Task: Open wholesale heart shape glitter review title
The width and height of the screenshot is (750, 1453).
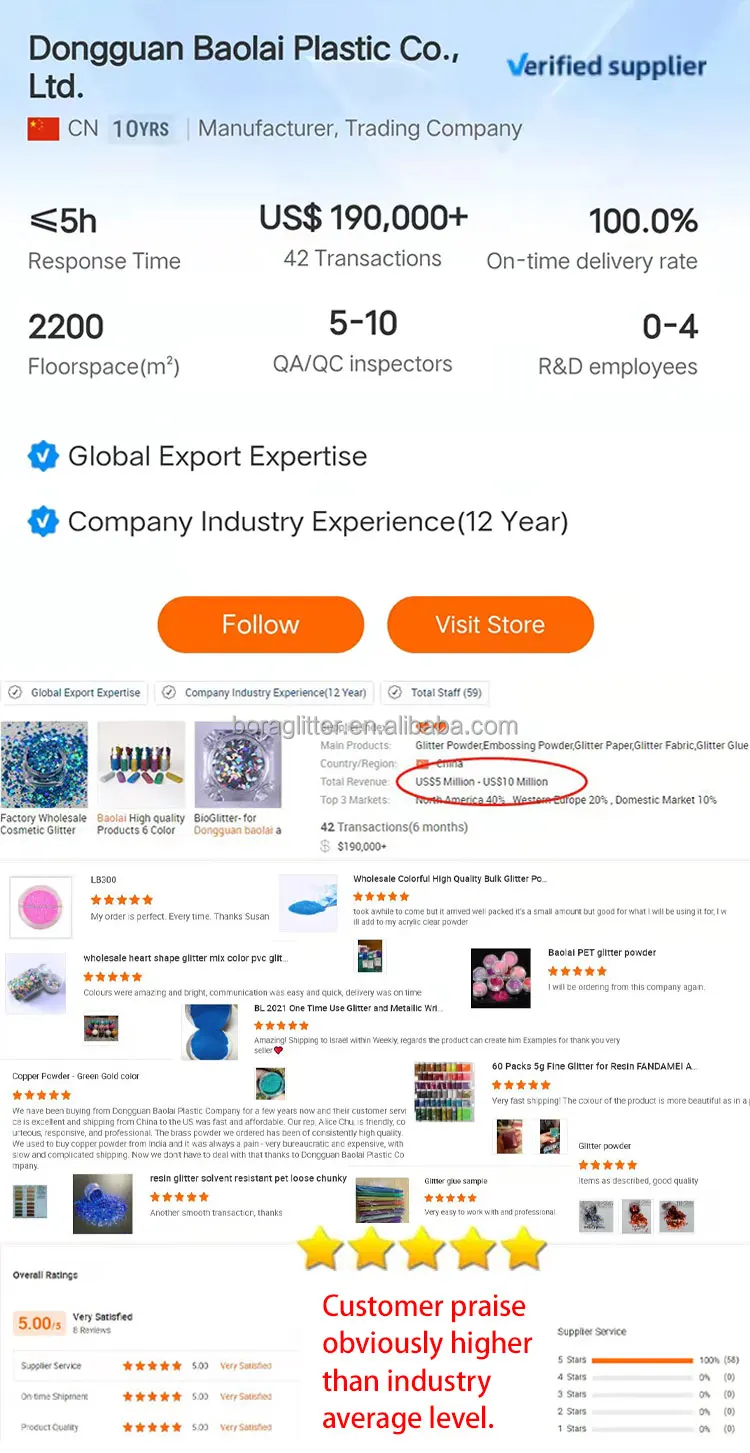Action: 185,958
